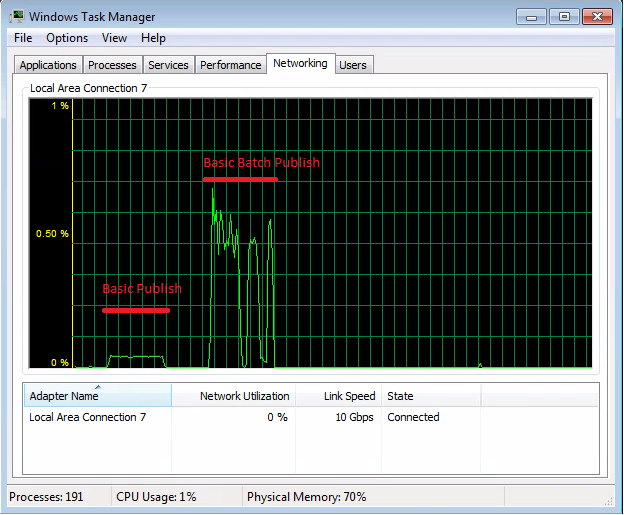The width and height of the screenshot is (624, 515).
Task: Click the window resize grip in status bar
Action: pyautogui.click(x=609, y=501)
